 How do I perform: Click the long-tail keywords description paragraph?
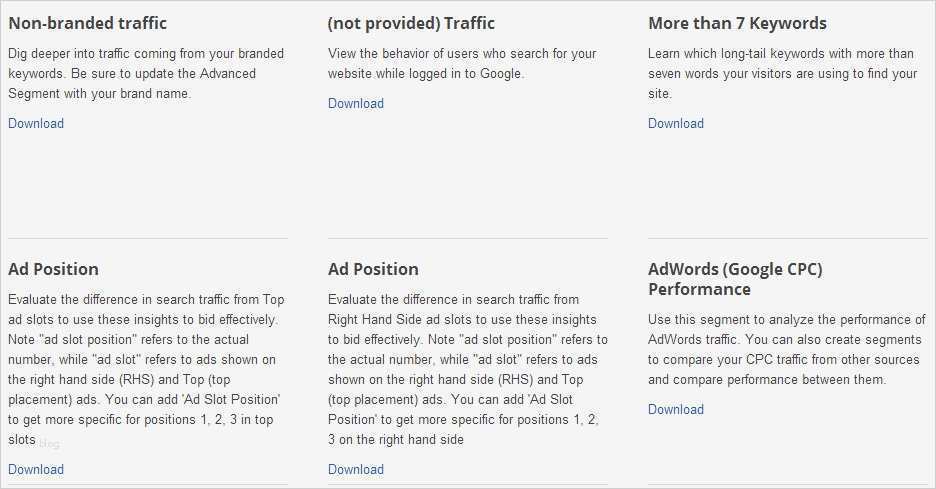[782, 74]
